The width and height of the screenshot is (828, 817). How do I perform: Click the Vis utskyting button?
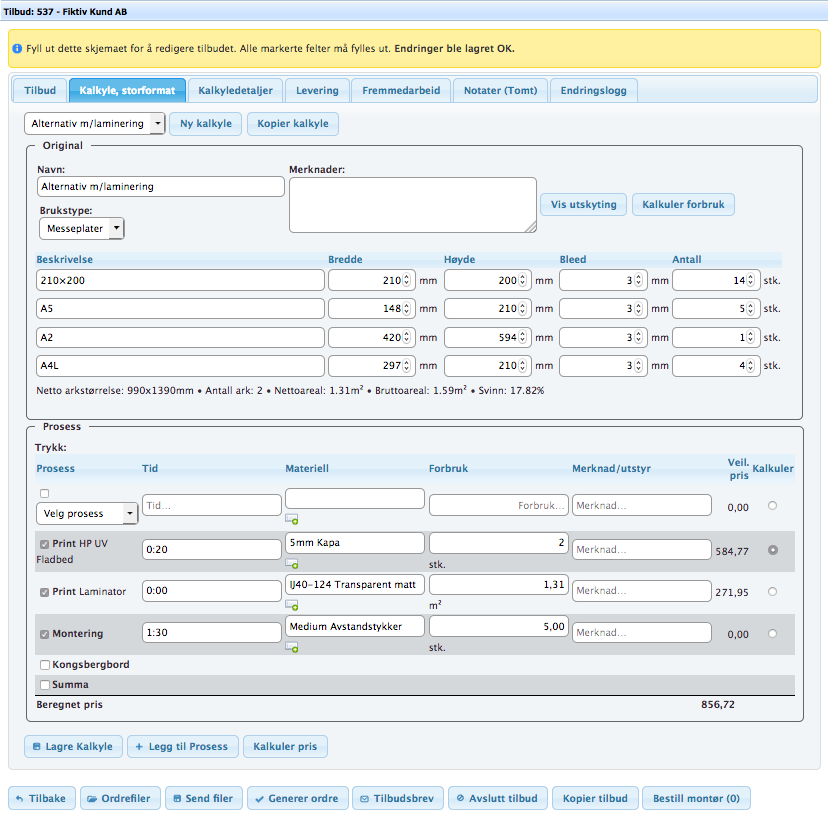[x=584, y=204]
